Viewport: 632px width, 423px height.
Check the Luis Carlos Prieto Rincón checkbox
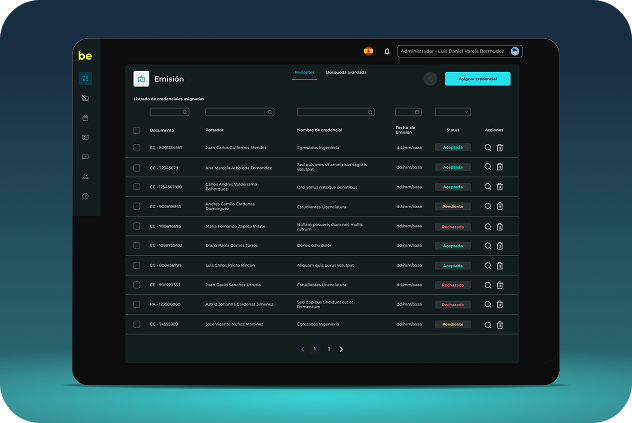click(137, 265)
